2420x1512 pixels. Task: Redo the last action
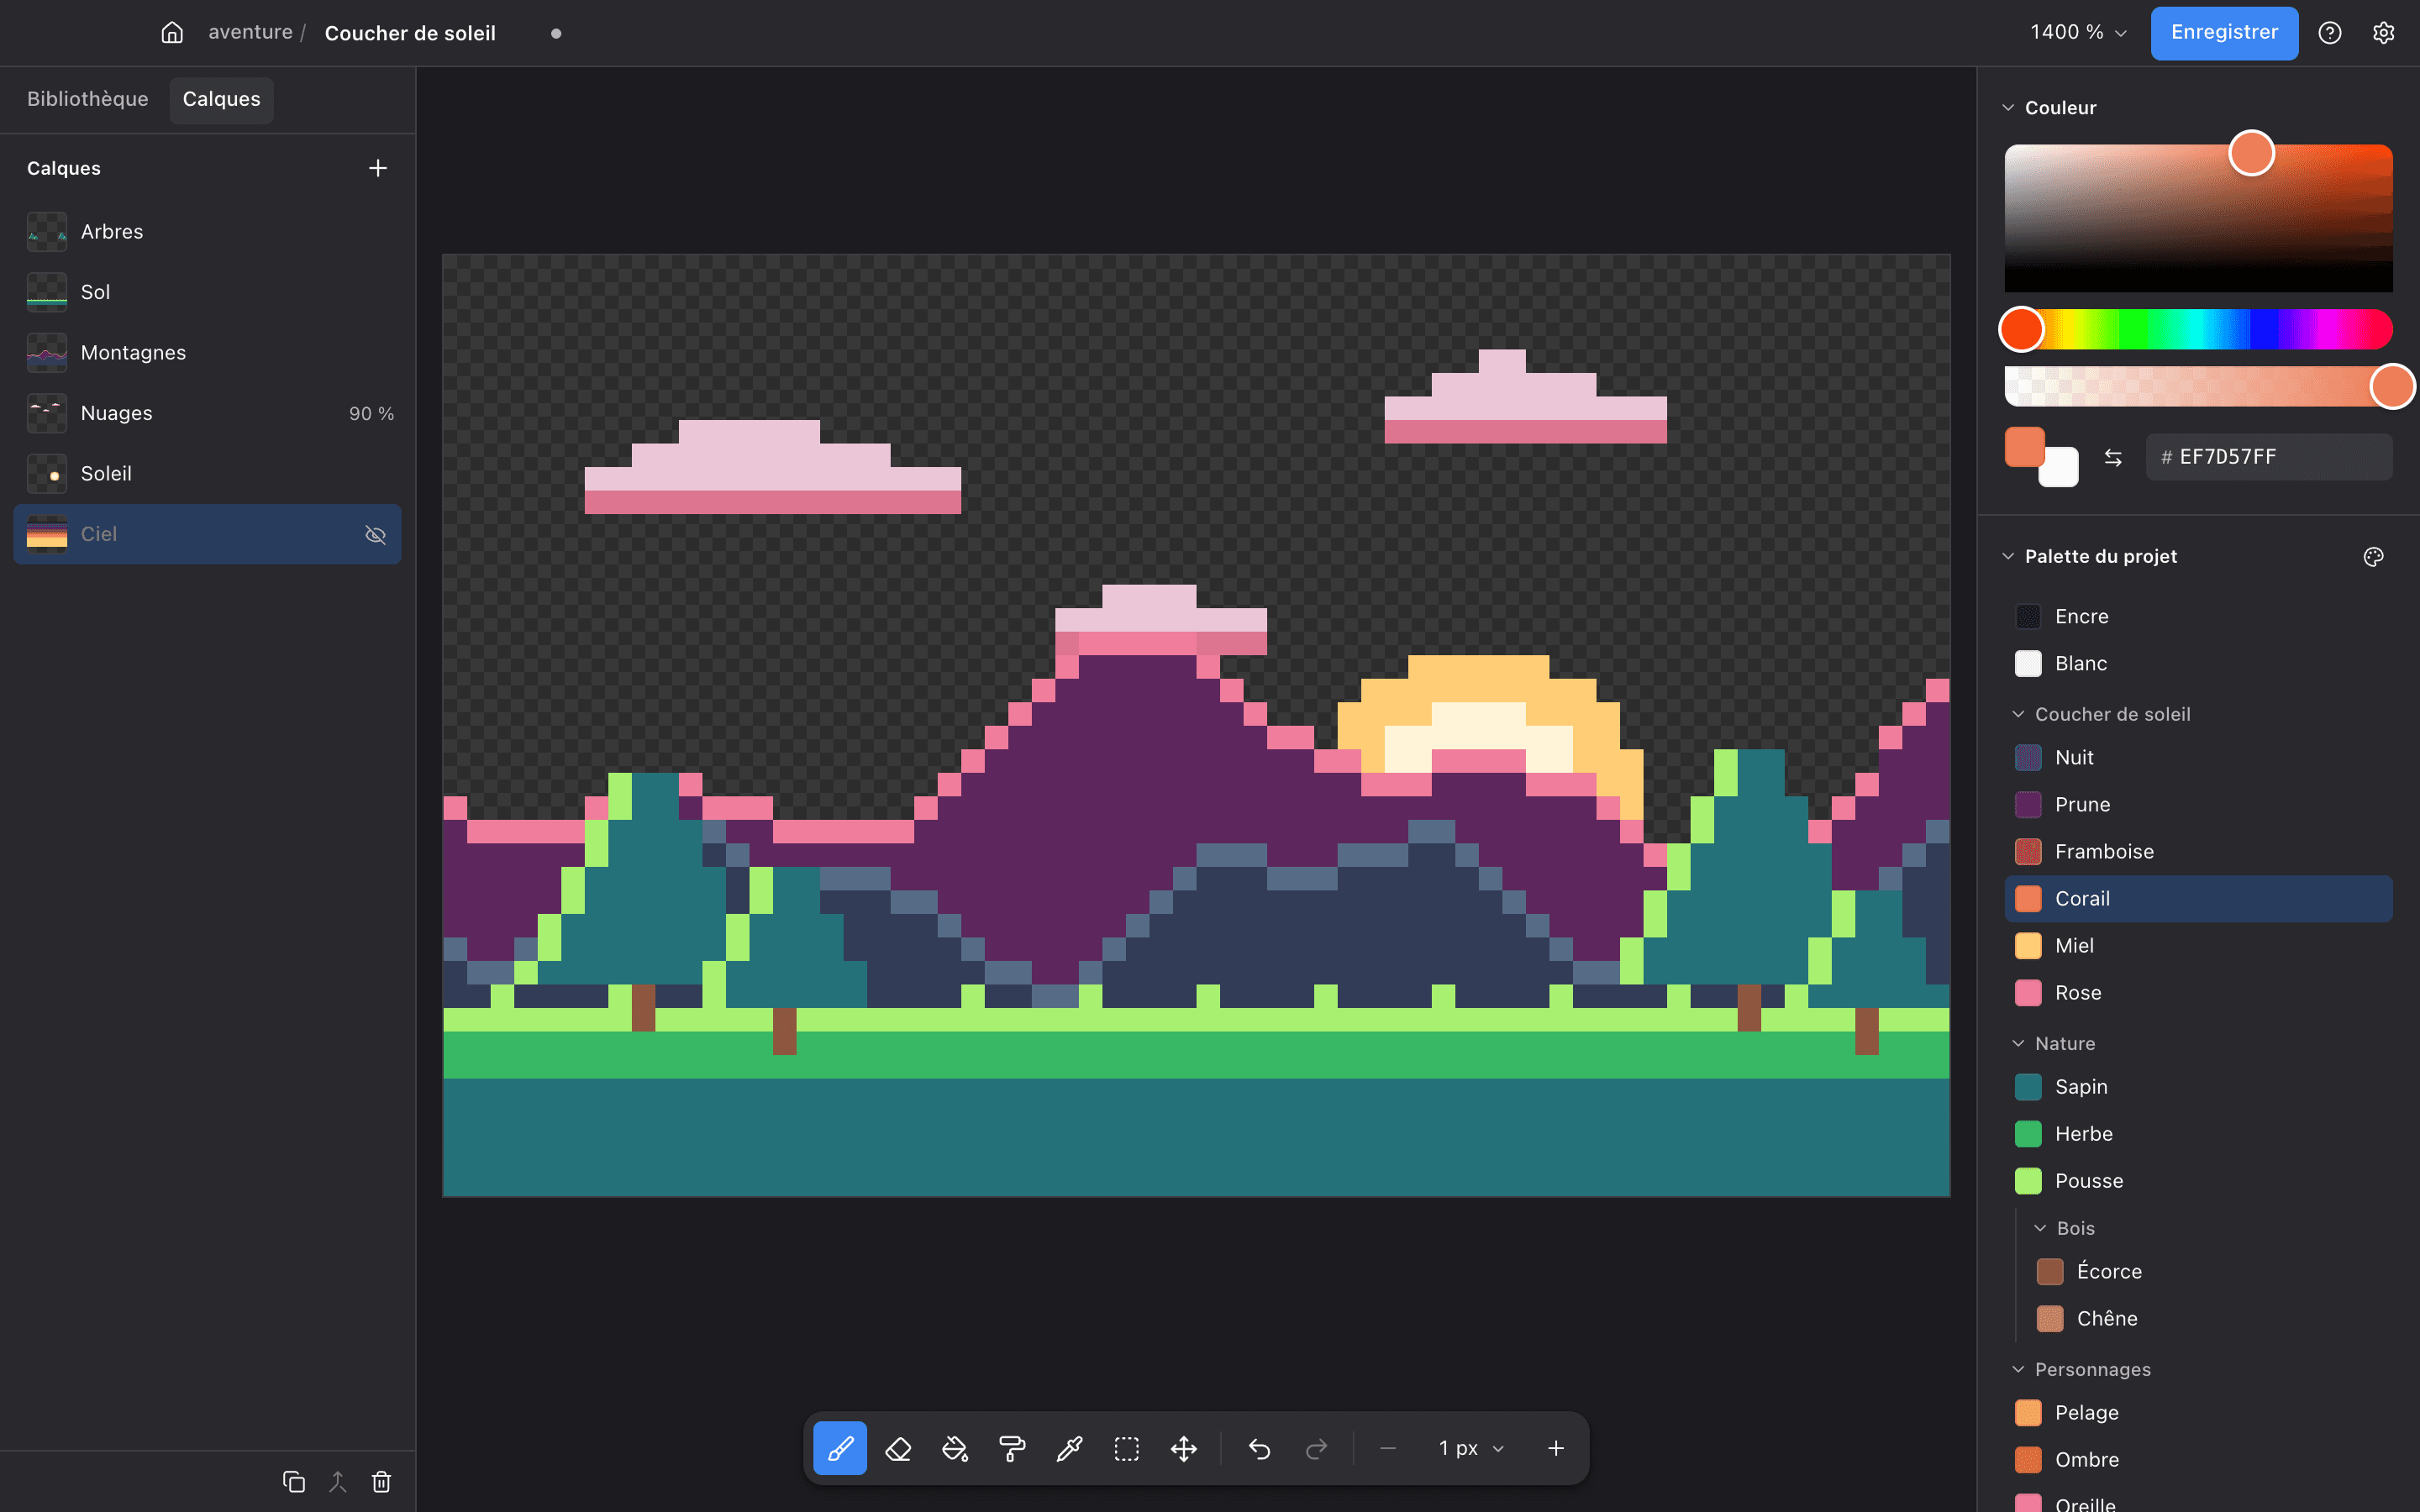click(x=1316, y=1448)
